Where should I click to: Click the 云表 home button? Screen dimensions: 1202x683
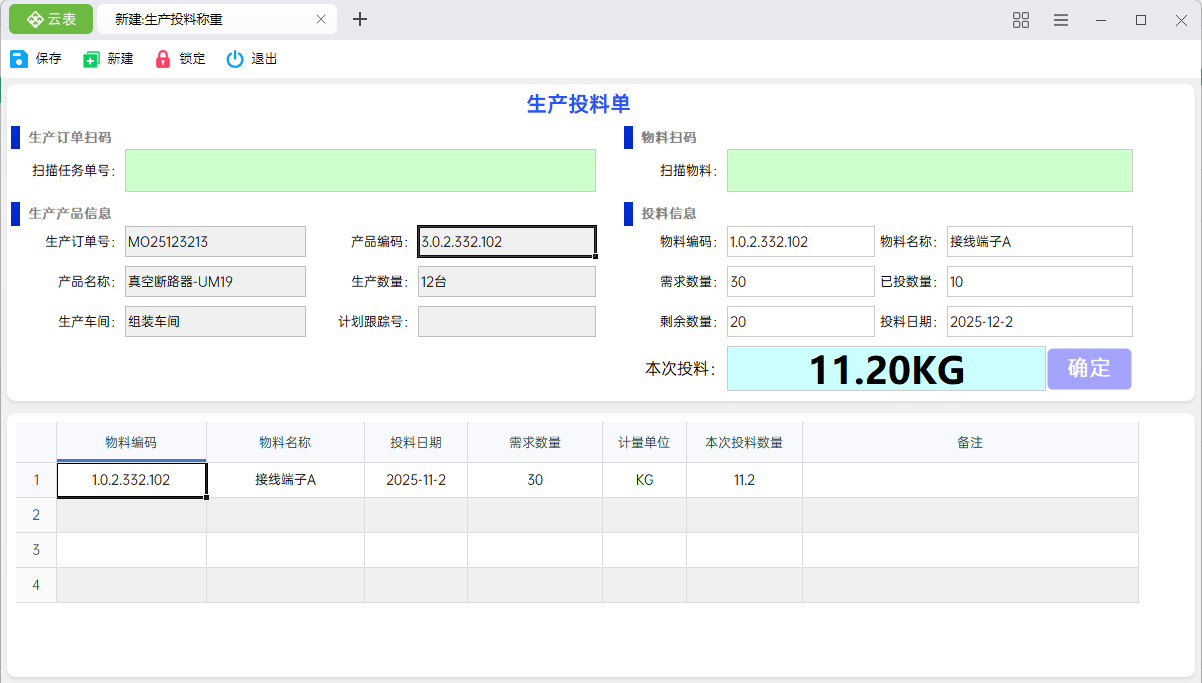tap(52, 19)
